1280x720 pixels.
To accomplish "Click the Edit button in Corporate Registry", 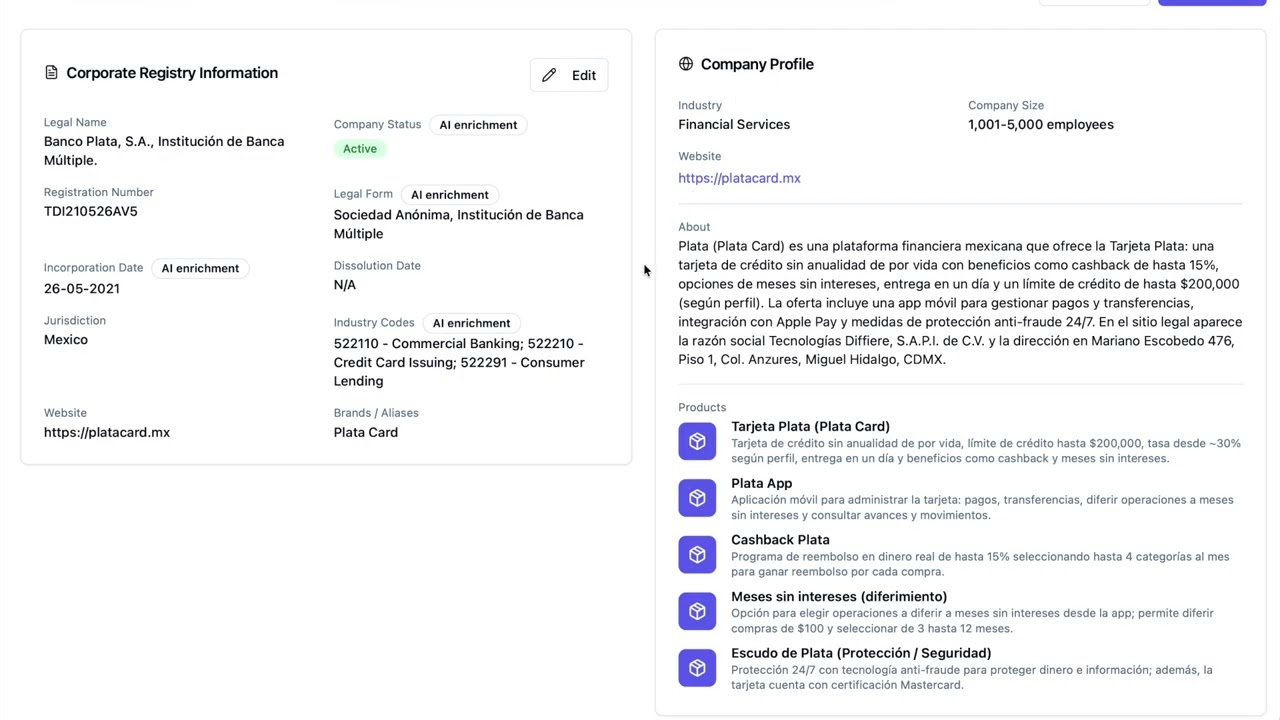I will click(x=569, y=75).
